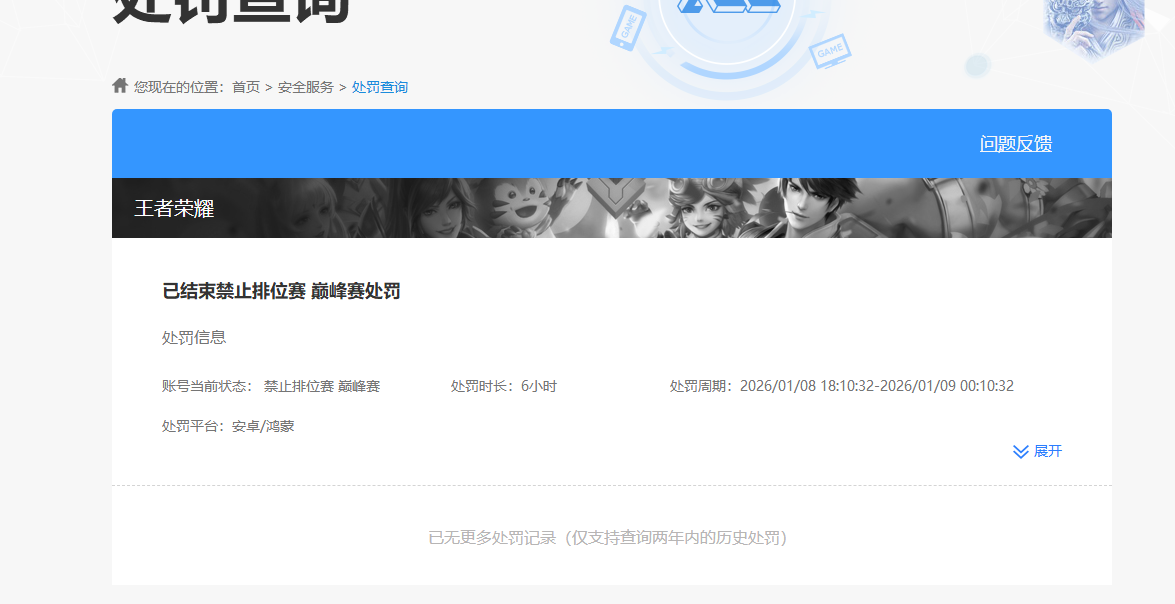1175x604 pixels.
Task: Click the home icon beside the breadcrumb
Action: click(117, 85)
